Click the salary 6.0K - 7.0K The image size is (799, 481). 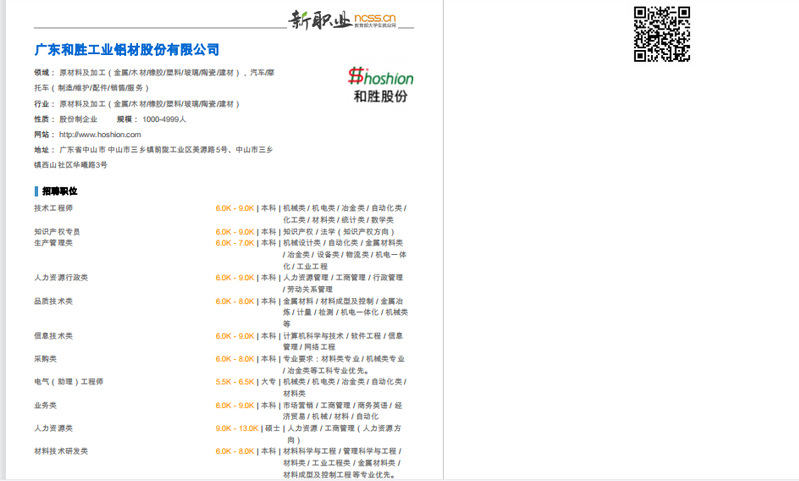[234, 243]
